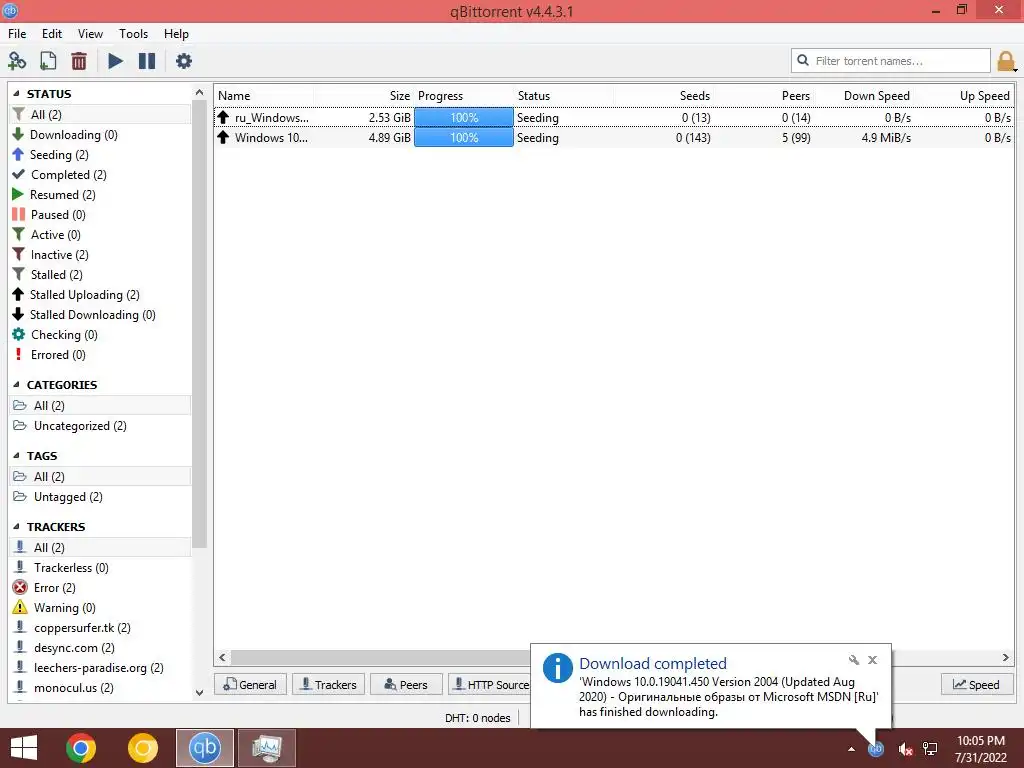Screen dimensions: 1024x768
Task: Launch Google Chrome from the taskbar
Action: (x=81, y=748)
